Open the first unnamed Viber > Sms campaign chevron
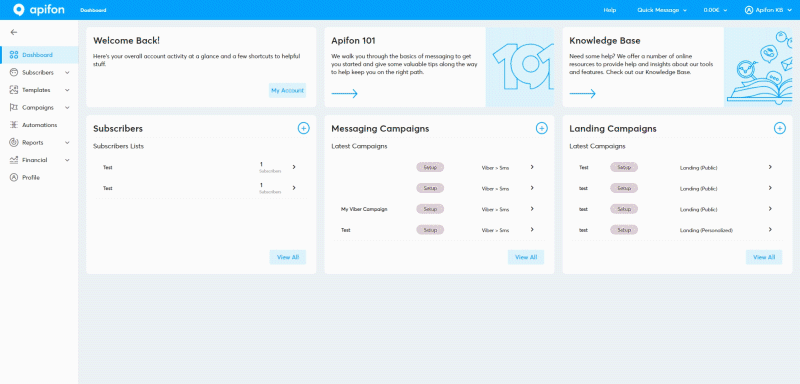Viewport: 800px width, 384px height. [532, 167]
